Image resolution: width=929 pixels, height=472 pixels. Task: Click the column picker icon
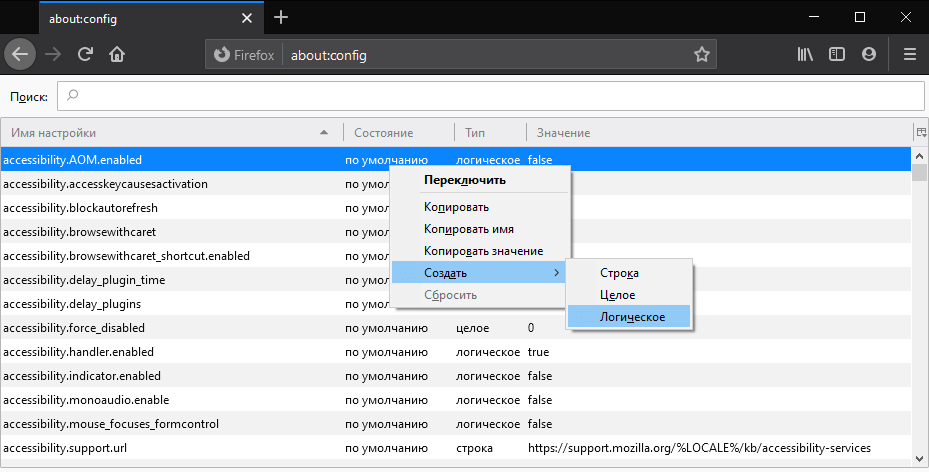pos(921,132)
